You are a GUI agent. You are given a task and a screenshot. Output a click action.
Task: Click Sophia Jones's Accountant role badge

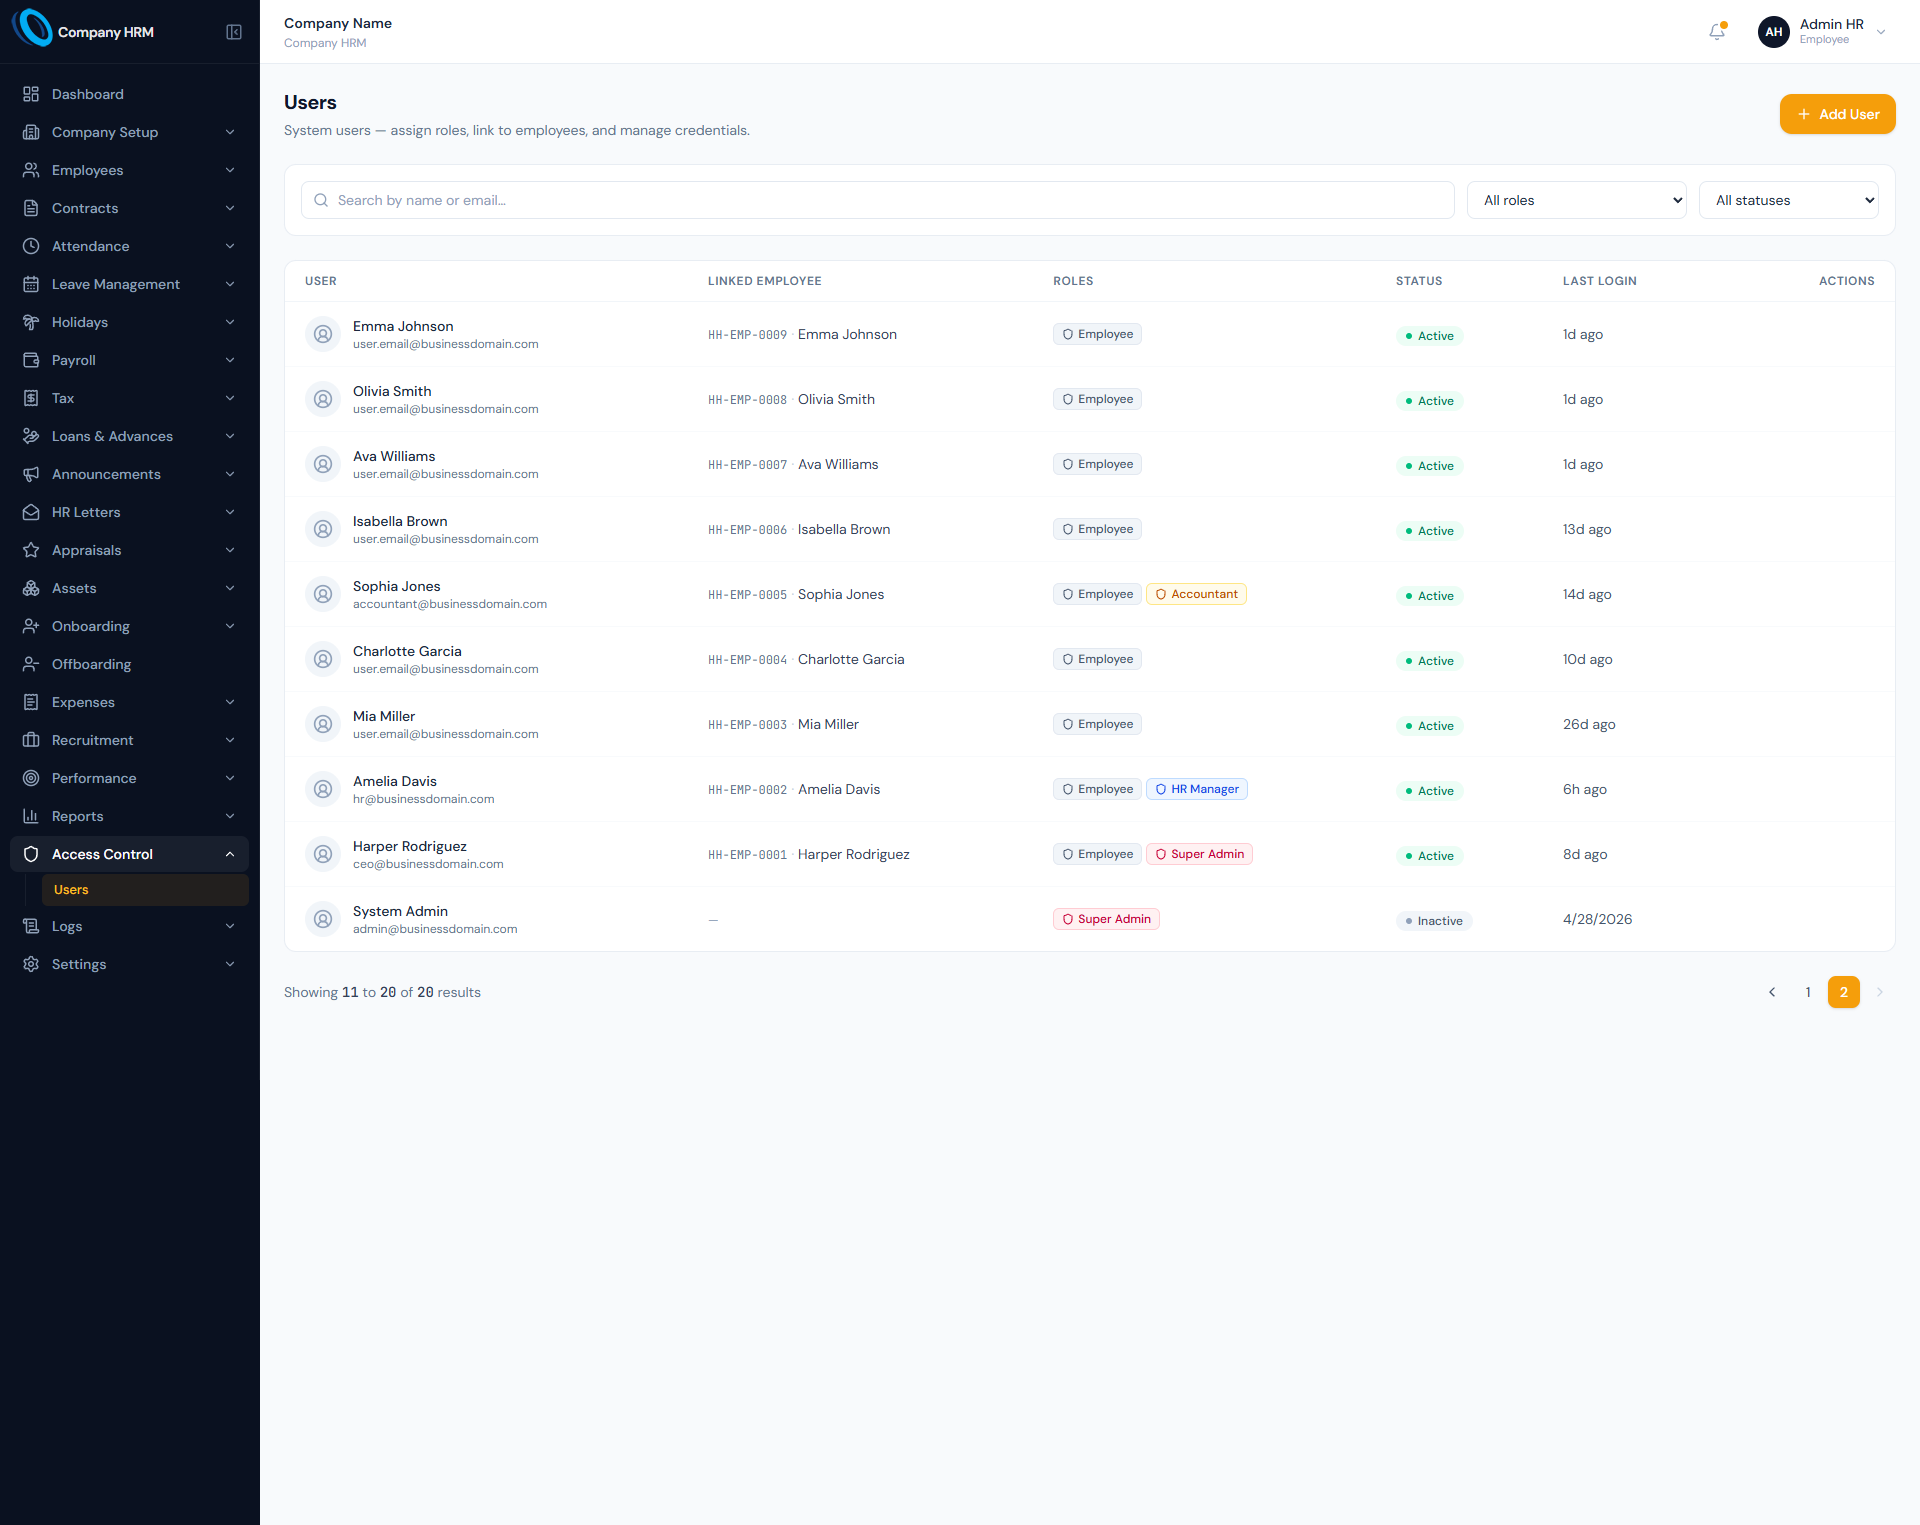[x=1196, y=594]
